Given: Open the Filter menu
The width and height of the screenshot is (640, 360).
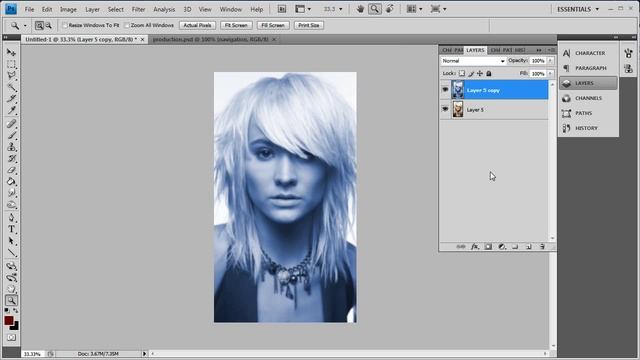Looking at the screenshot, I should click(138, 9).
